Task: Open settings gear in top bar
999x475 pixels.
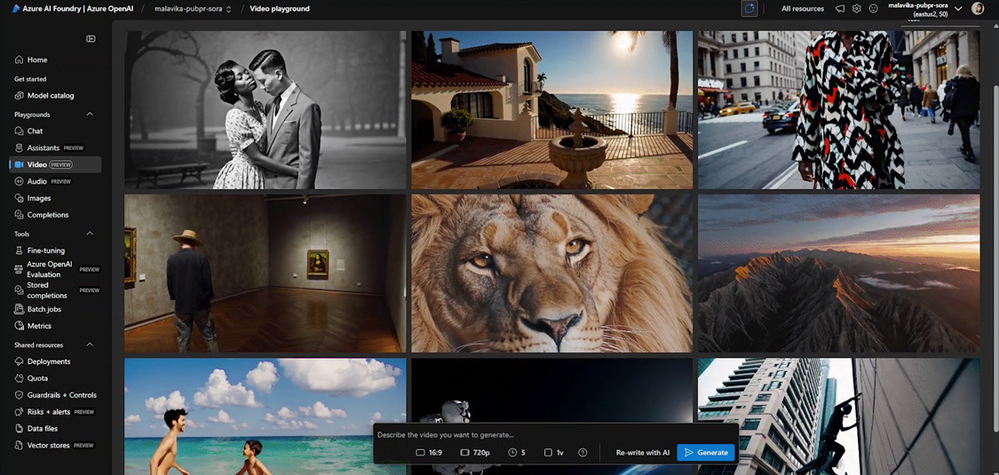Action: coord(856,9)
